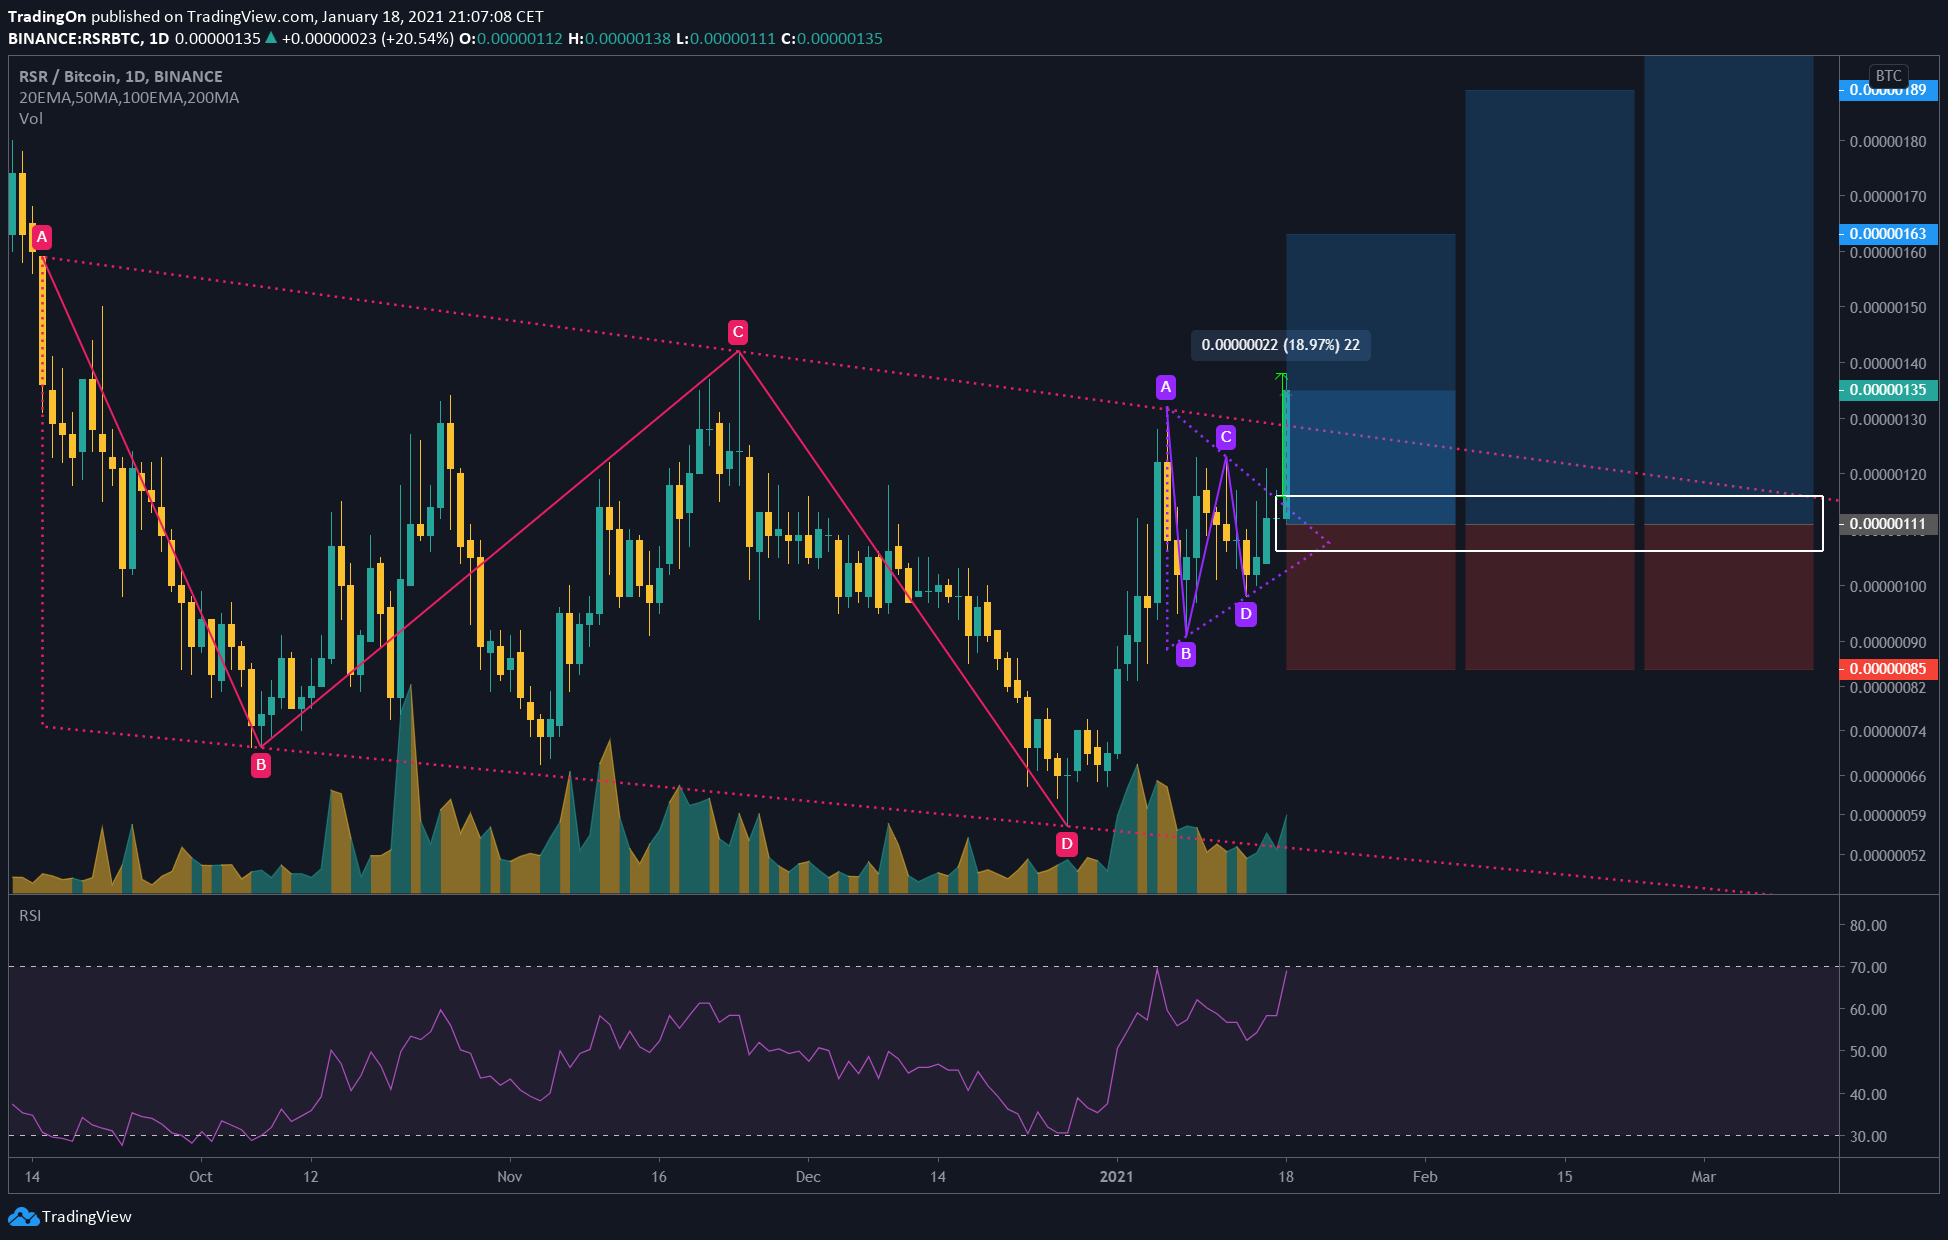
Task: Click the TradingOn author name in header
Action: pyautogui.click(x=47, y=17)
